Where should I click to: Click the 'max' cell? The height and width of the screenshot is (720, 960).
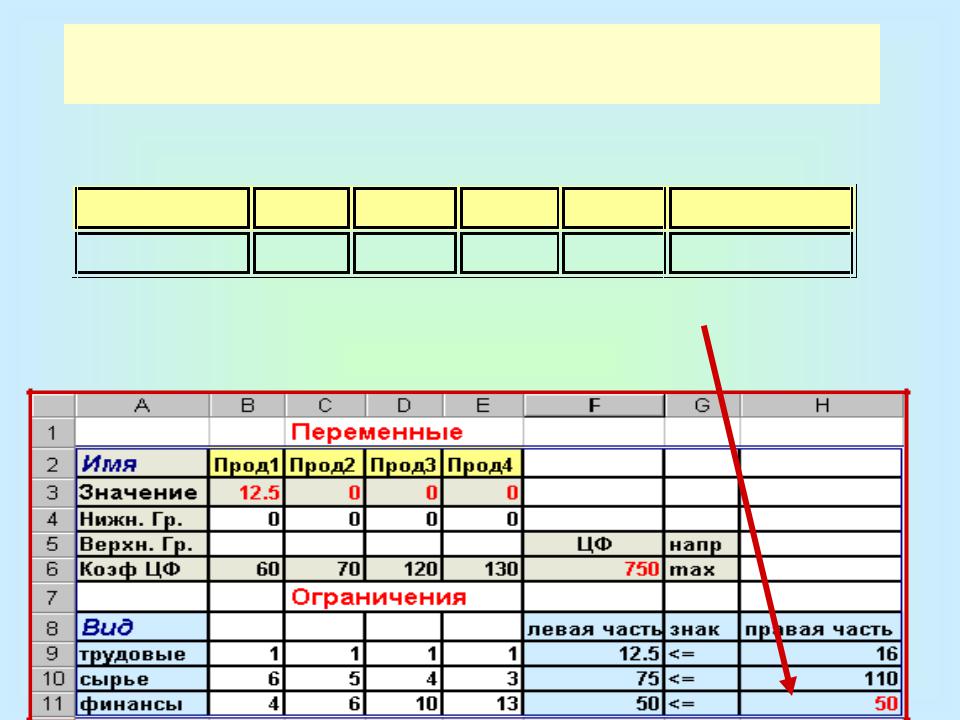(702, 569)
